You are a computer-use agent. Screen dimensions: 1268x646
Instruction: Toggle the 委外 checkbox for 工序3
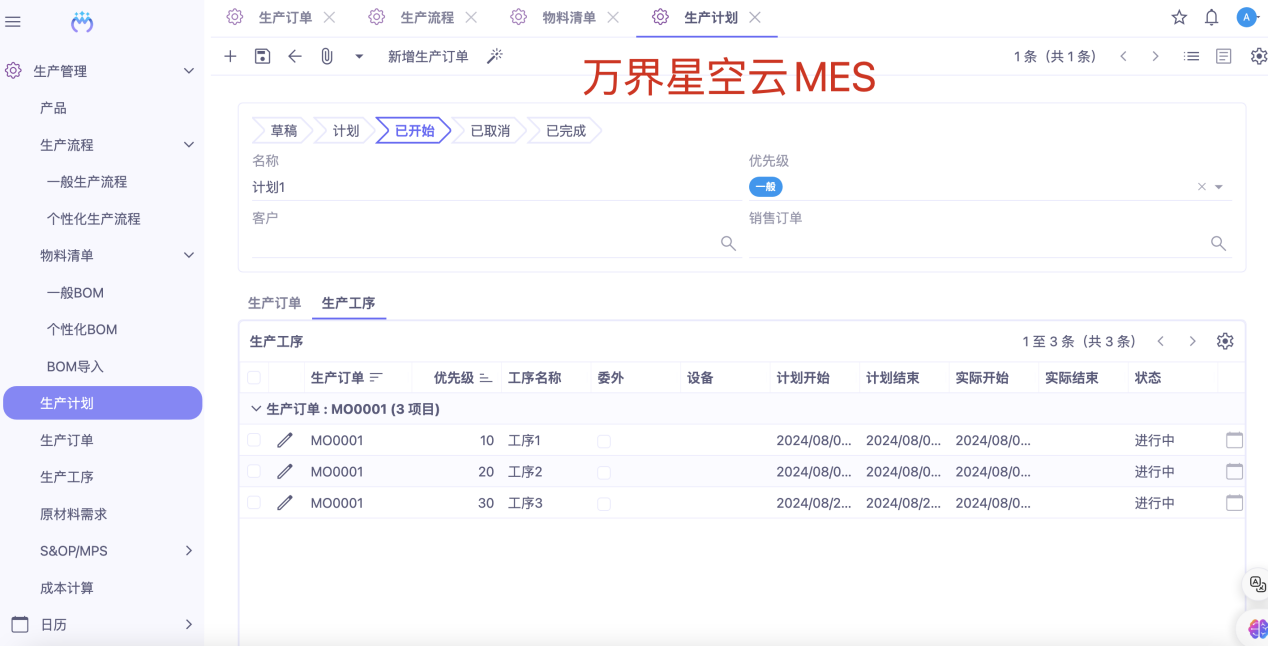tap(603, 503)
